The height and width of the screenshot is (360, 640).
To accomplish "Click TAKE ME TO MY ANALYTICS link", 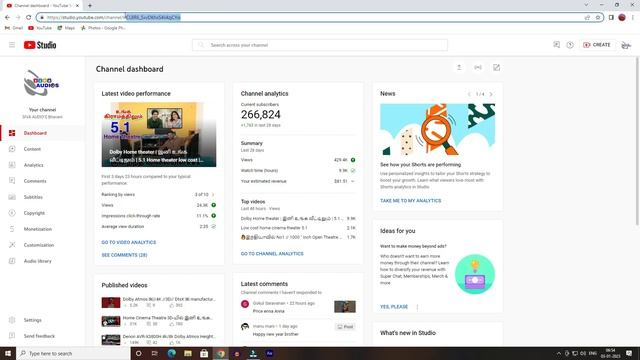I will [411, 201].
